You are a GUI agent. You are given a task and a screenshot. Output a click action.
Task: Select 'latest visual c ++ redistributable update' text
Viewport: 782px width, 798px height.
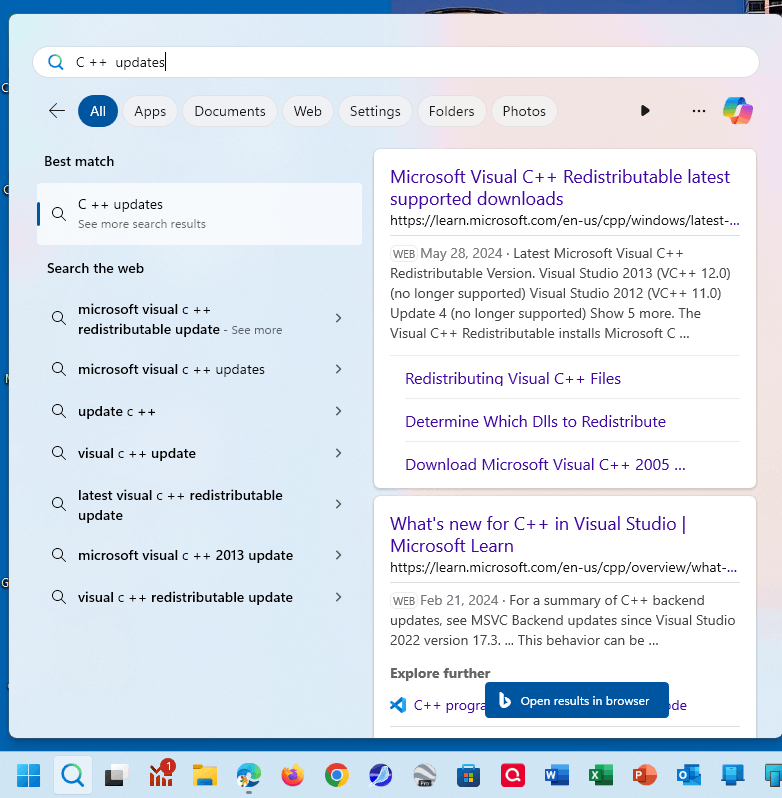pyautogui.click(x=180, y=505)
